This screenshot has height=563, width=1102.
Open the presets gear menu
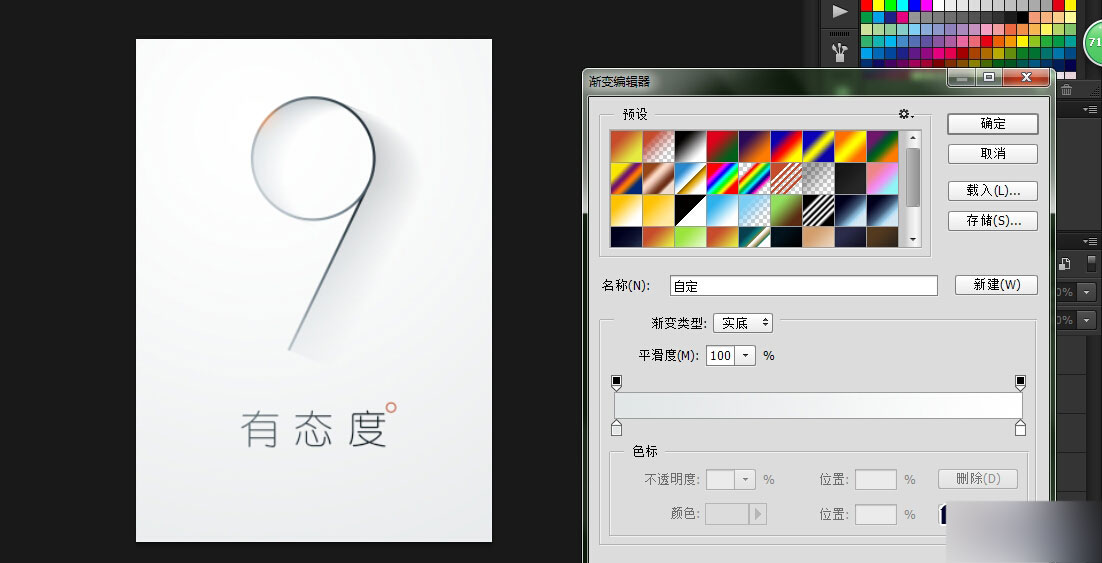point(906,114)
